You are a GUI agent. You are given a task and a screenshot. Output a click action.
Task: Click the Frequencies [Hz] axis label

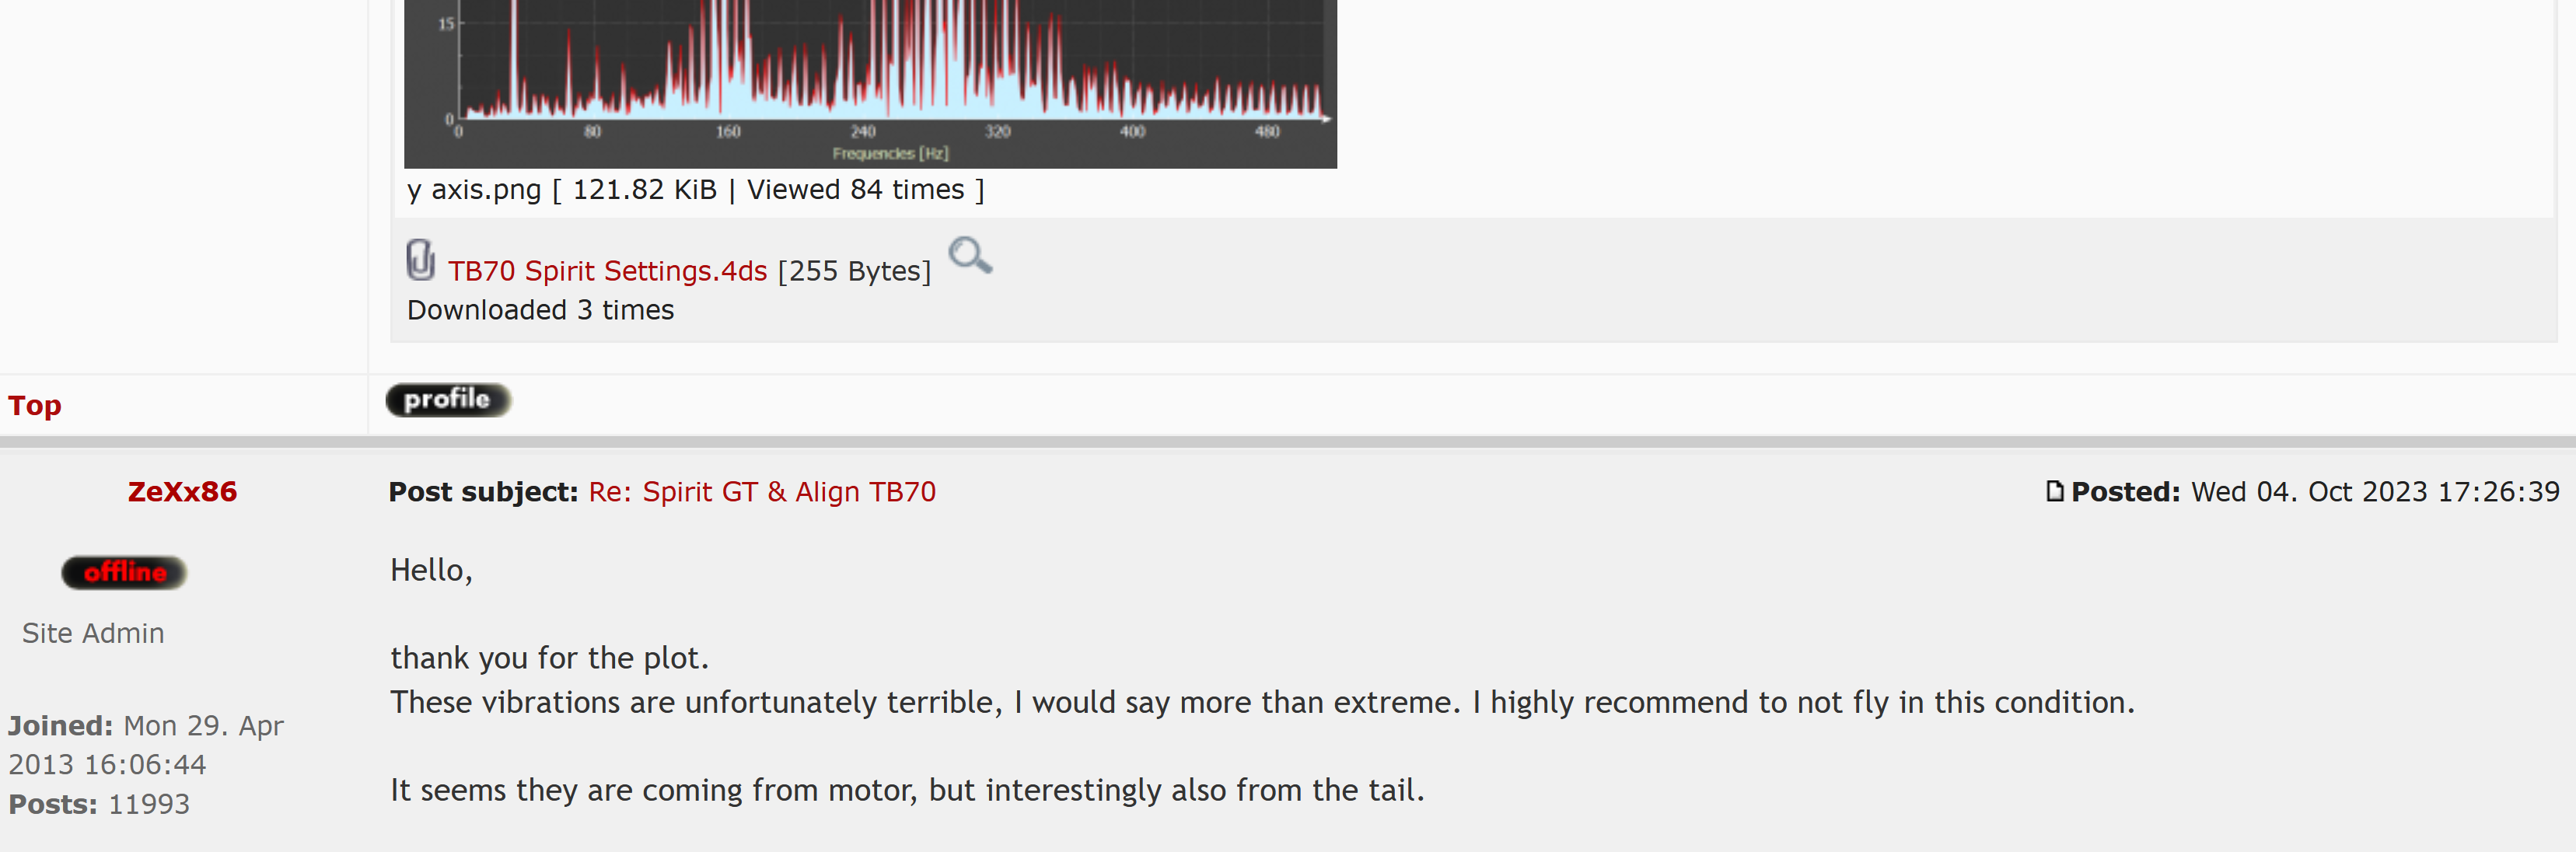coord(890,153)
